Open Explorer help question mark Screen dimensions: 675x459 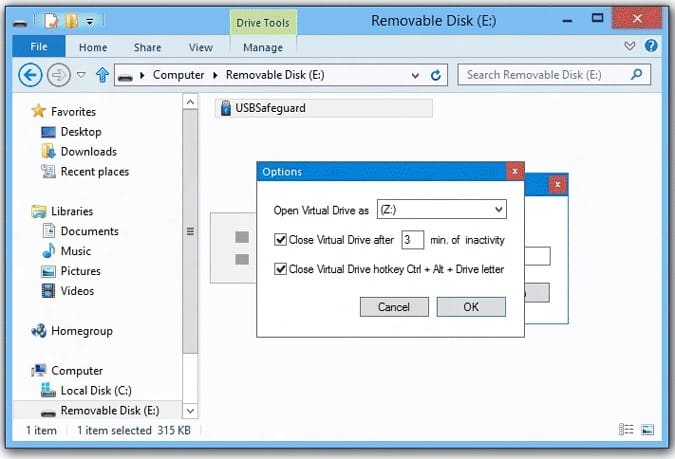(651, 46)
